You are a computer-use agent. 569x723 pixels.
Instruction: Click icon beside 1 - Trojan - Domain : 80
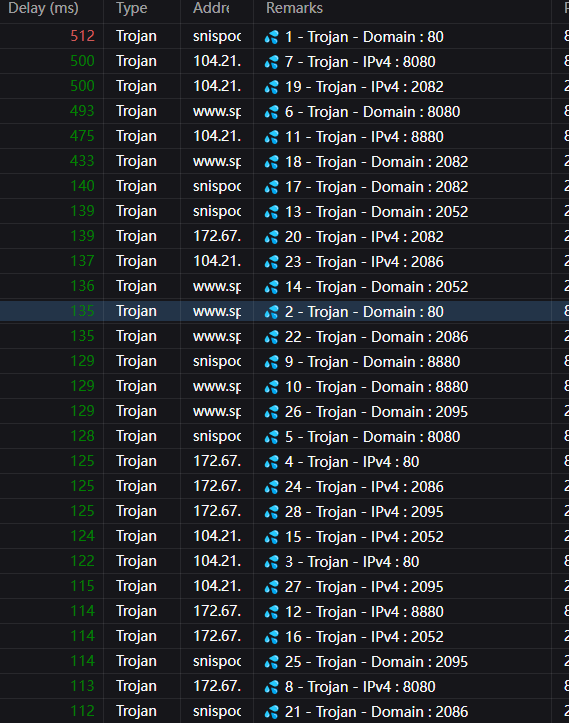point(272,37)
